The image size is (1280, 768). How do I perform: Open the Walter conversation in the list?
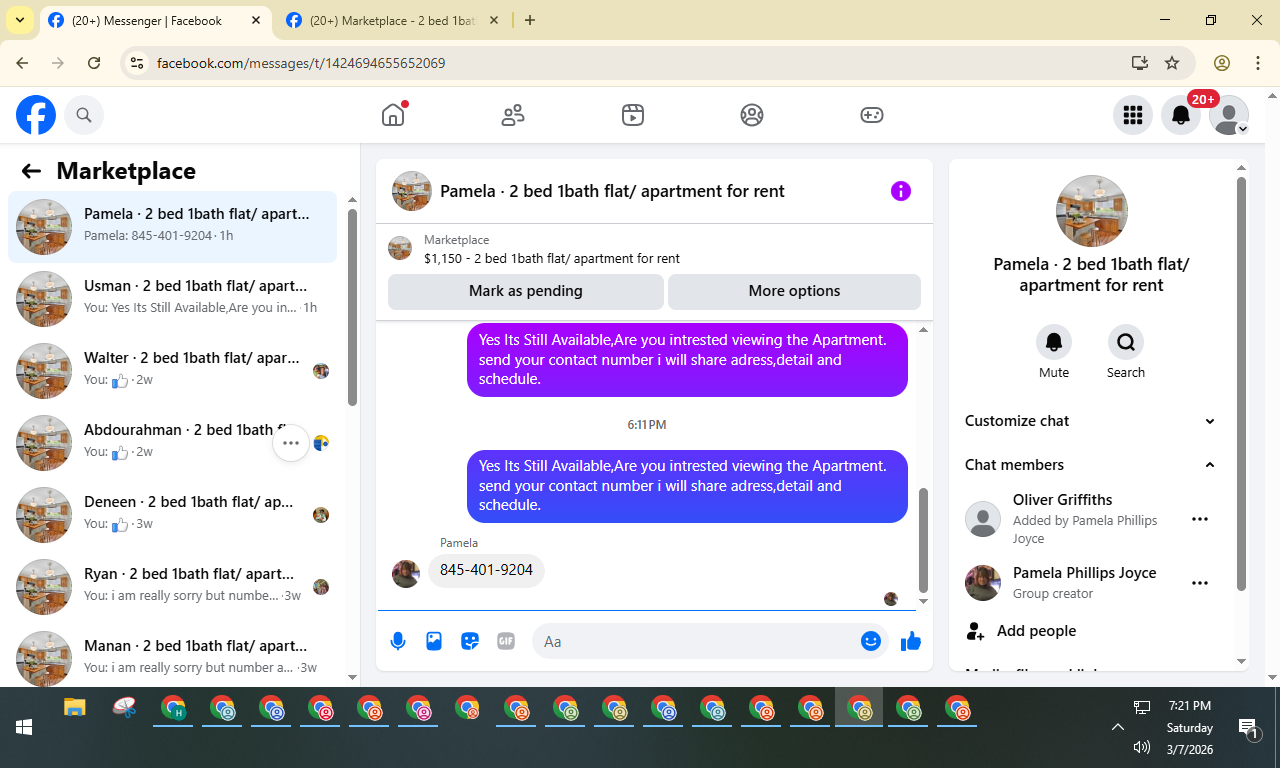coord(173,371)
